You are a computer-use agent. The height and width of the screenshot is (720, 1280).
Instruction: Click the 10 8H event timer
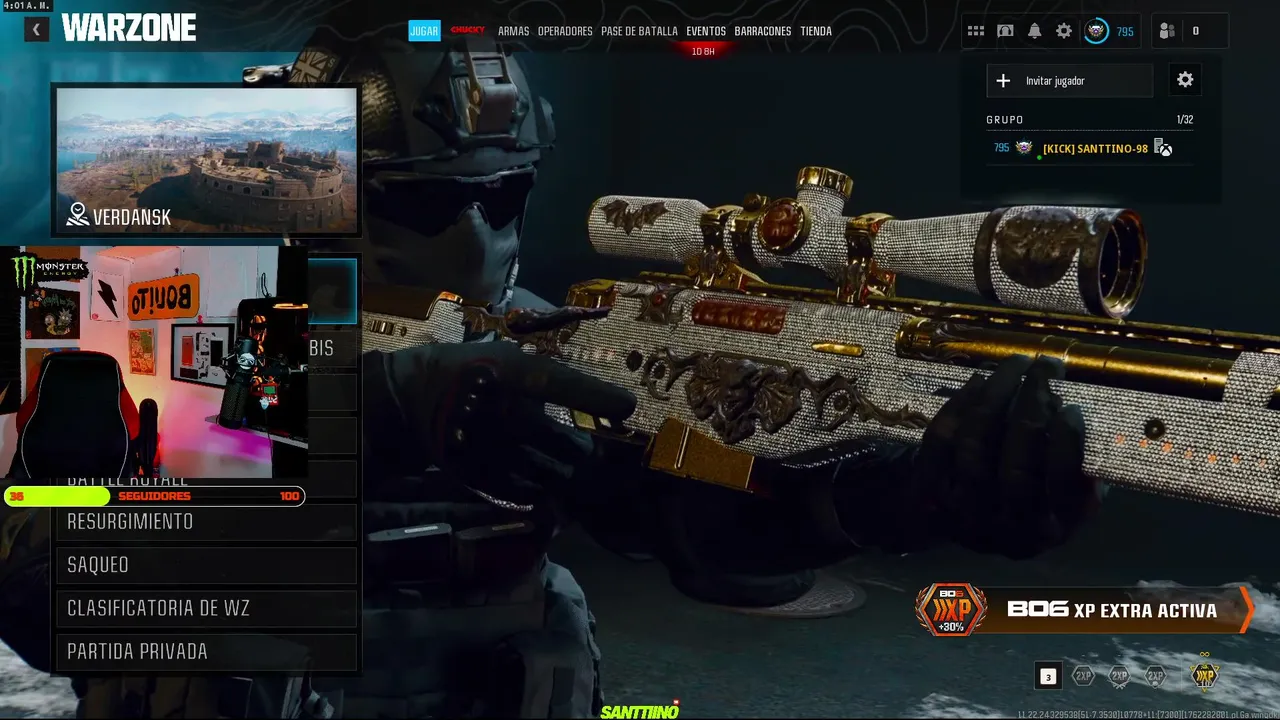[x=704, y=51]
